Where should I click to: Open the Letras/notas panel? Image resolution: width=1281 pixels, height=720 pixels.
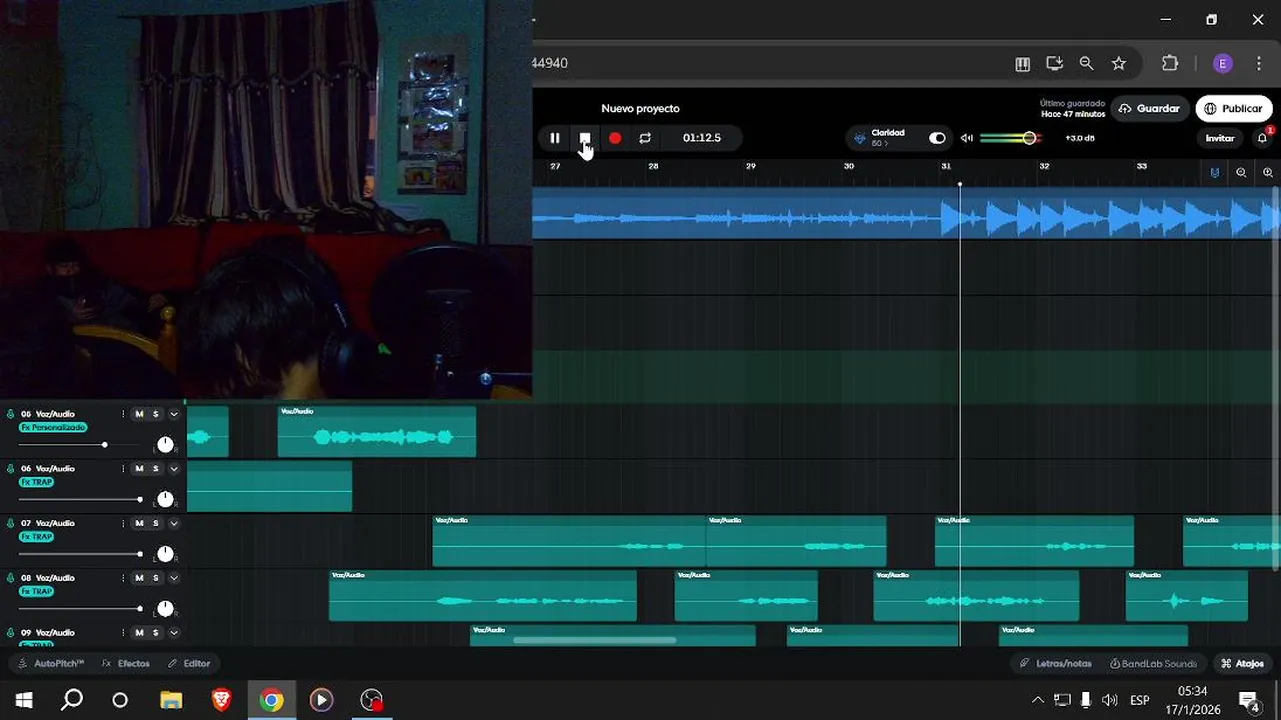click(1056, 663)
